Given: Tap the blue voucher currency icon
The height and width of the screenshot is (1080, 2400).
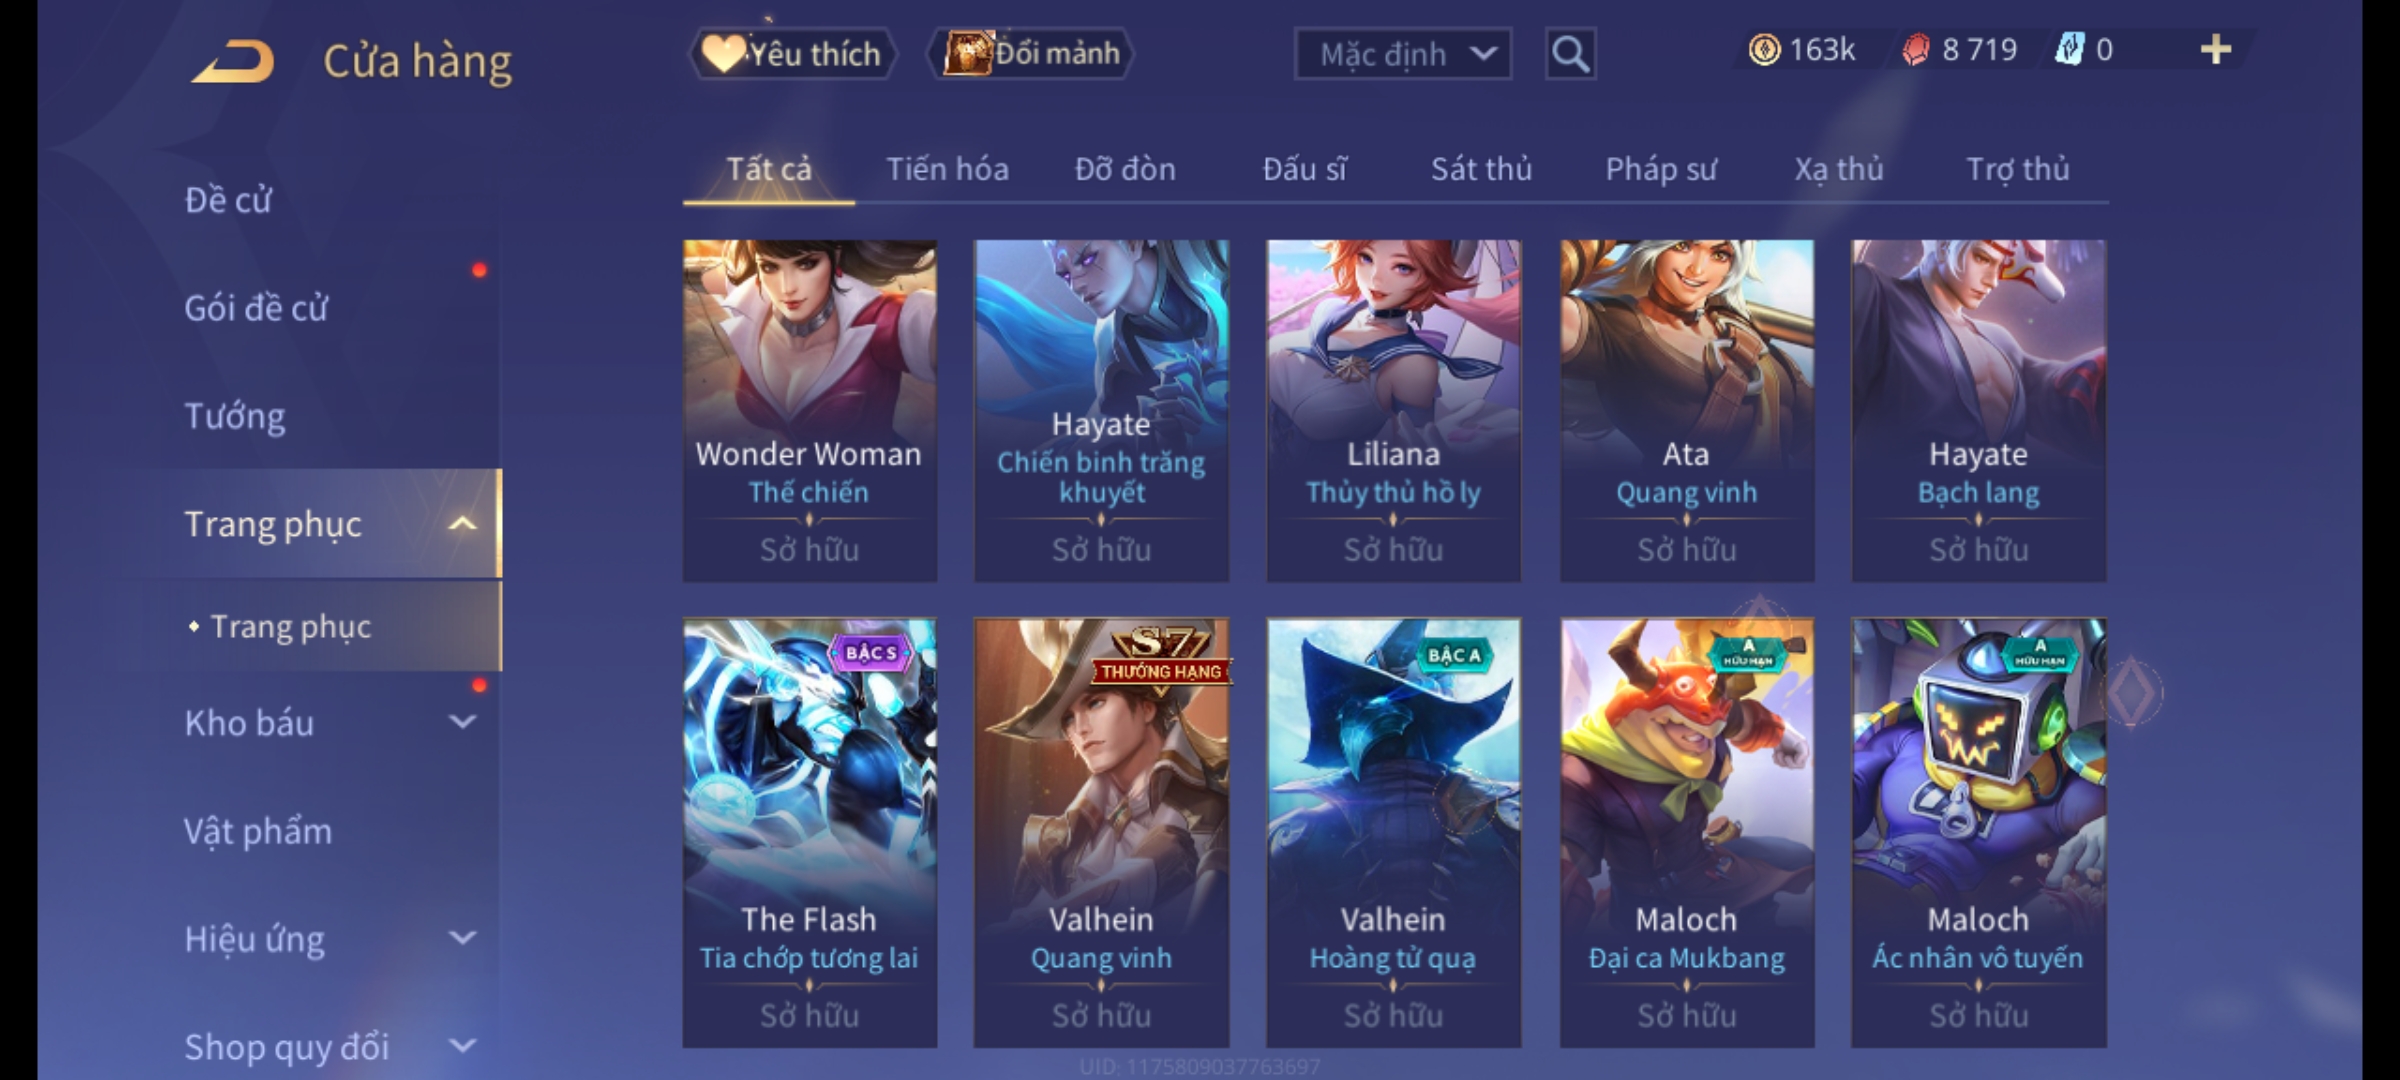Looking at the screenshot, I should click(2070, 49).
